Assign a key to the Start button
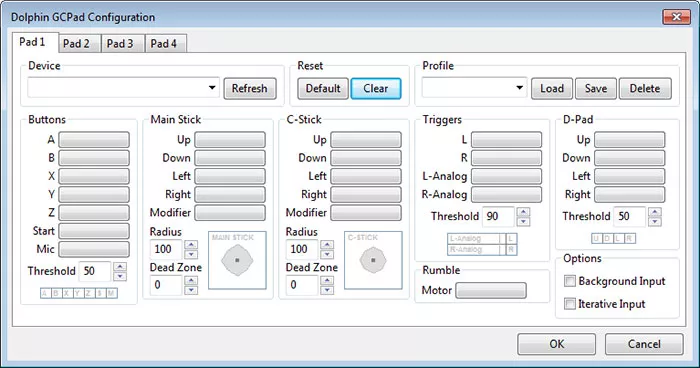This screenshot has height=368, width=700. click(x=94, y=231)
